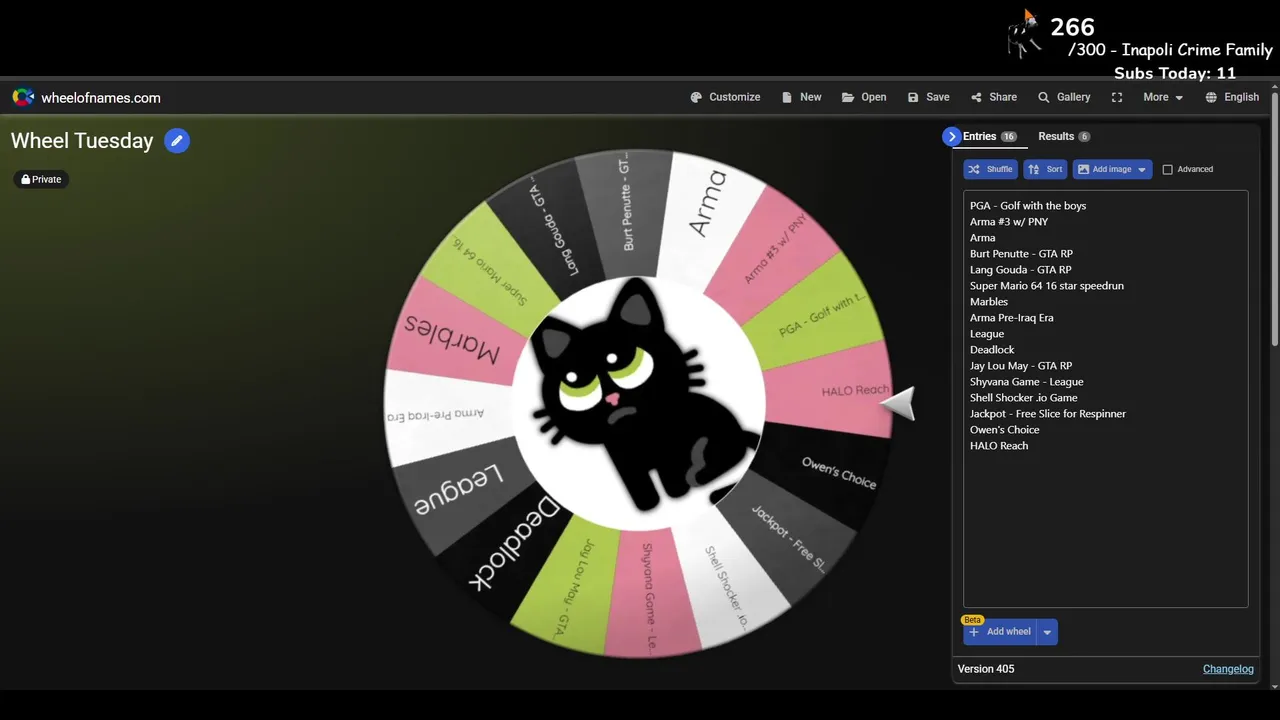Open the Gallery search

click(1064, 97)
